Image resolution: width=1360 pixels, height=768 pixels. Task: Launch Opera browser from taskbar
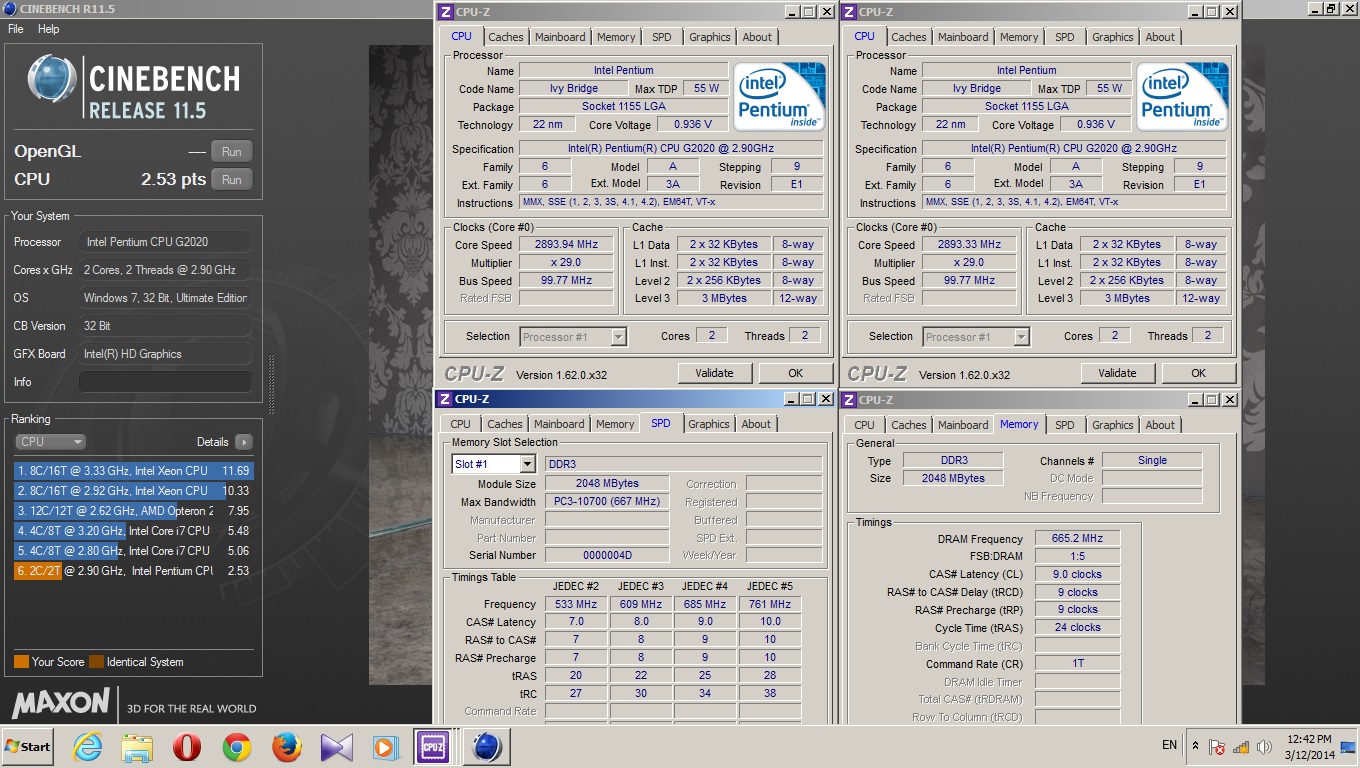[187, 747]
